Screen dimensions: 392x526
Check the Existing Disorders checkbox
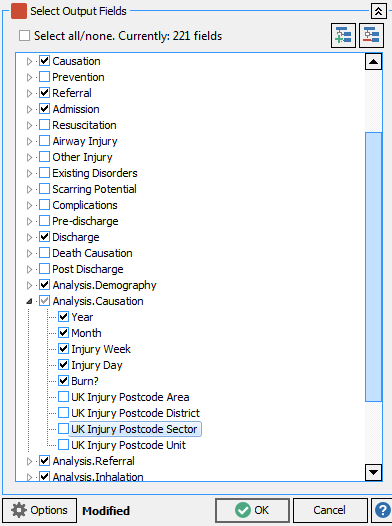pos(45,173)
